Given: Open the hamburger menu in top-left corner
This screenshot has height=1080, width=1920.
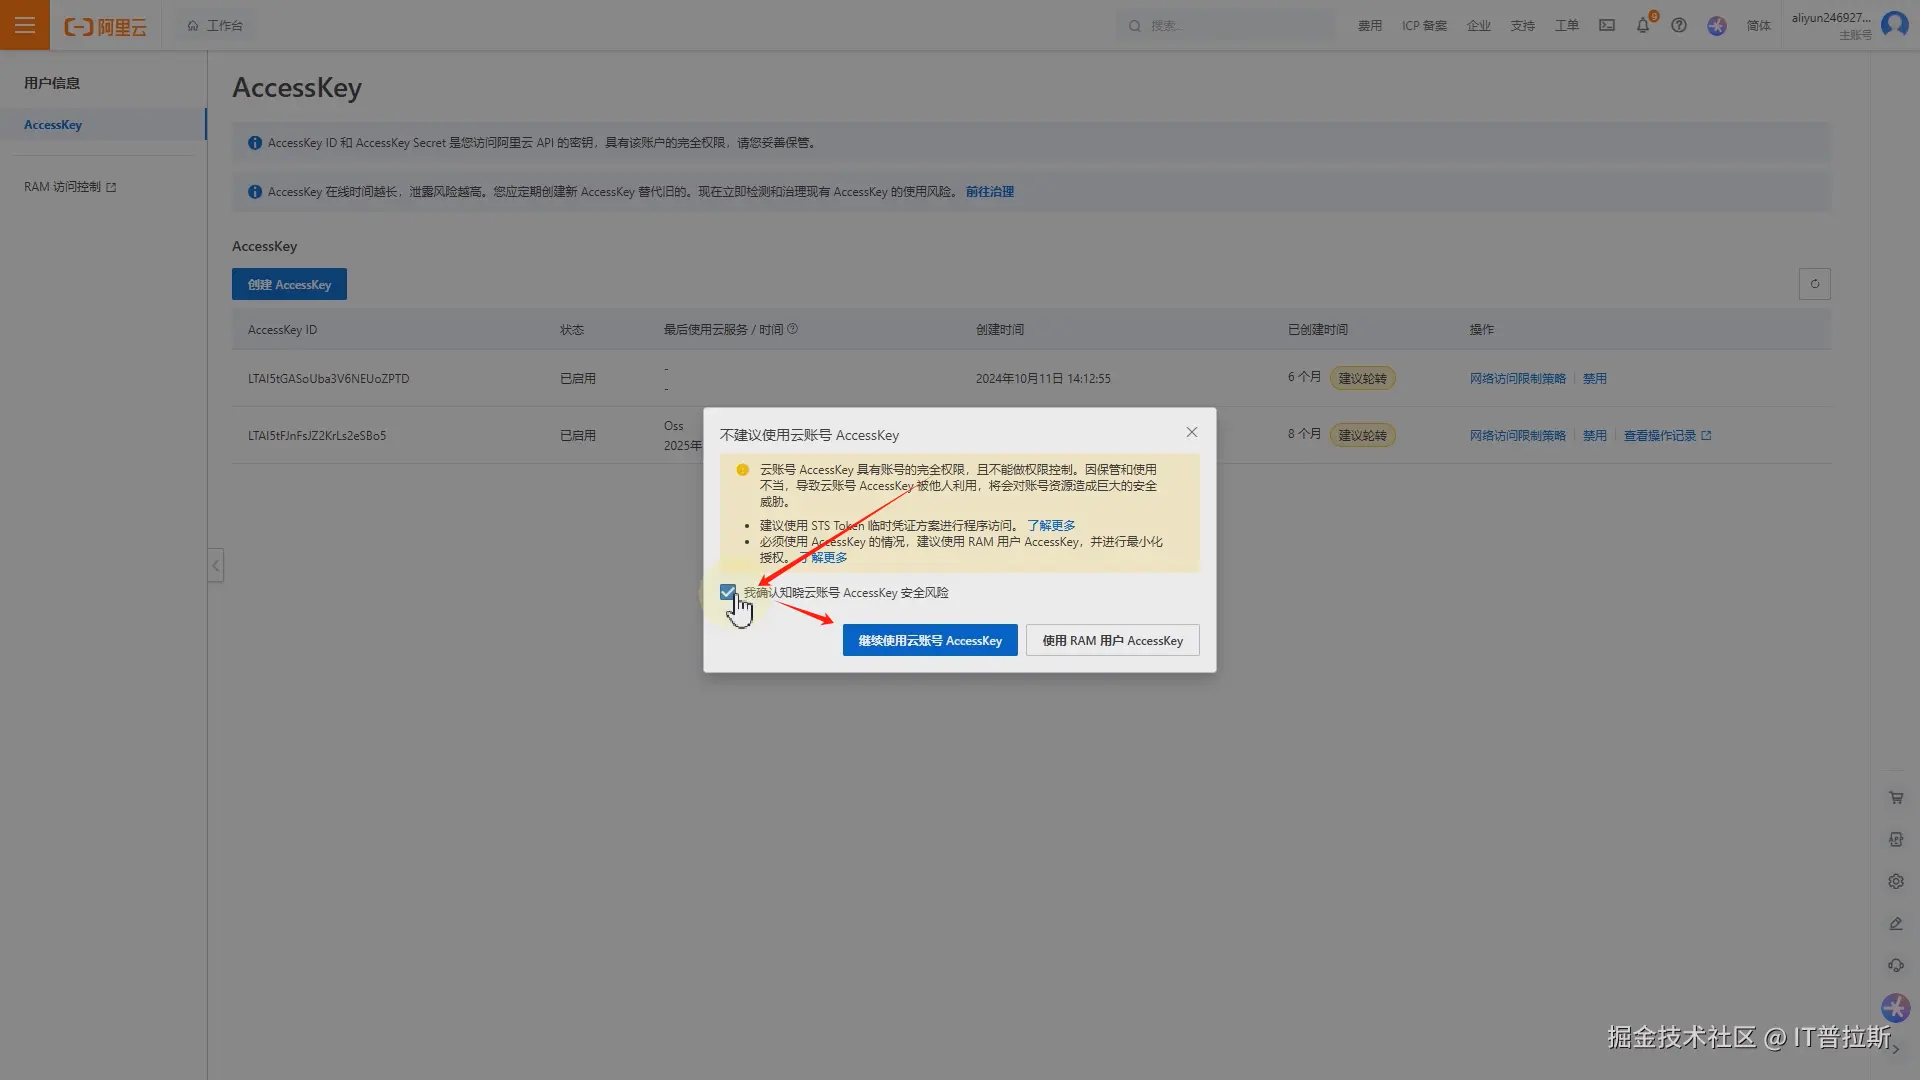Looking at the screenshot, I should [x=24, y=25].
